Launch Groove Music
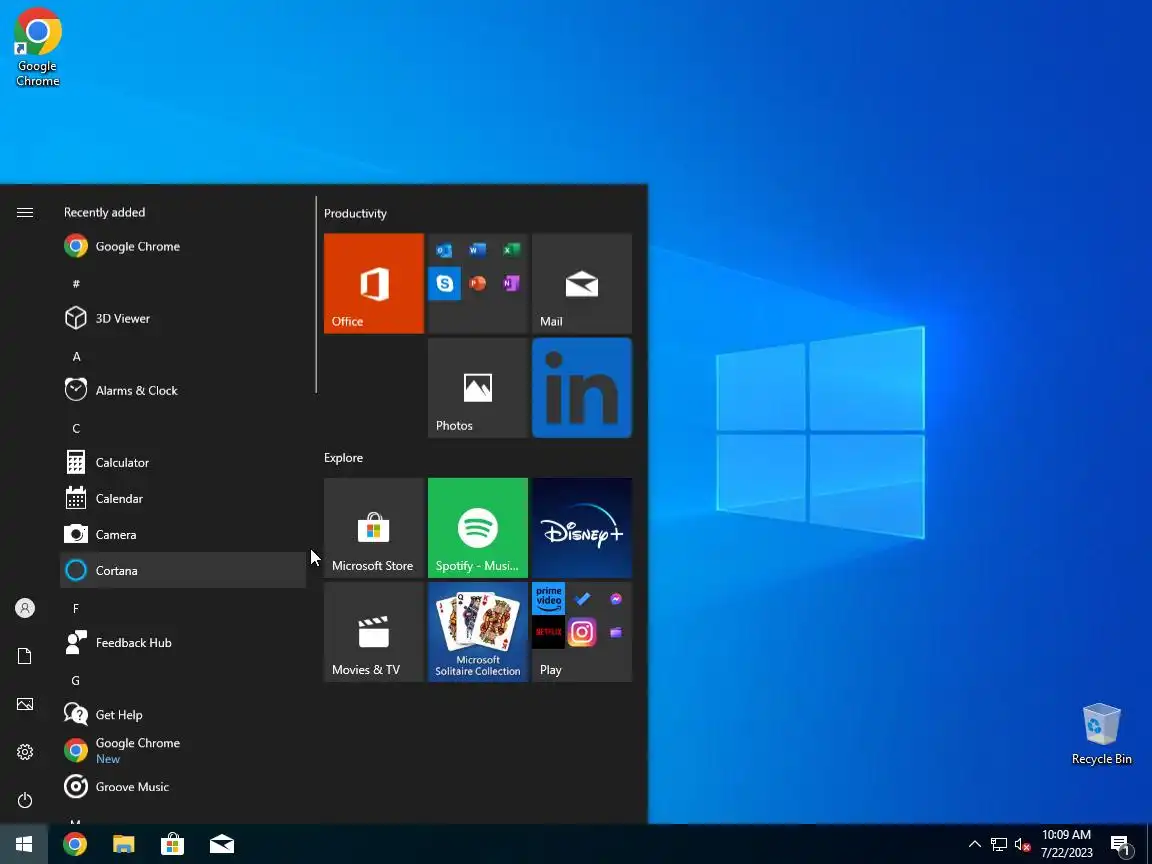This screenshot has width=1152, height=864. click(x=182, y=786)
